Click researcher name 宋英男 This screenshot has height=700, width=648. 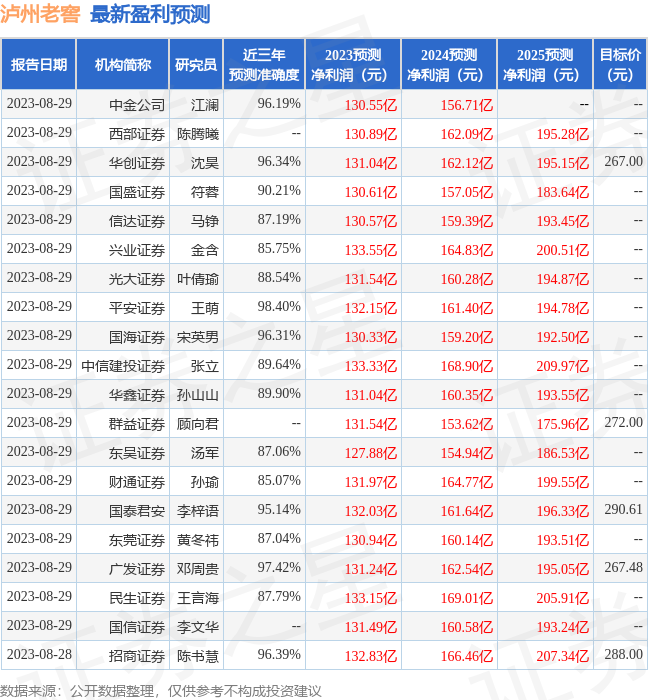coord(198,337)
